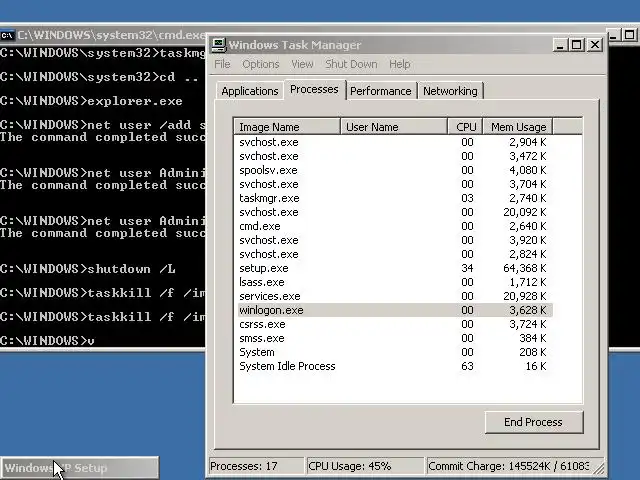
Task: Select the csrss.exe process
Action: 395,324
